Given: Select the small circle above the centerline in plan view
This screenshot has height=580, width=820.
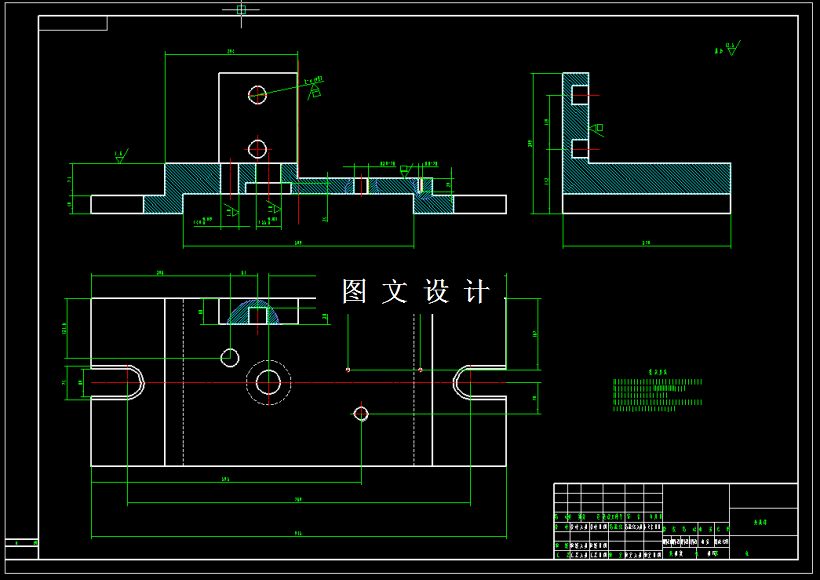Looking at the screenshot, I should click(x=230, y=358).
